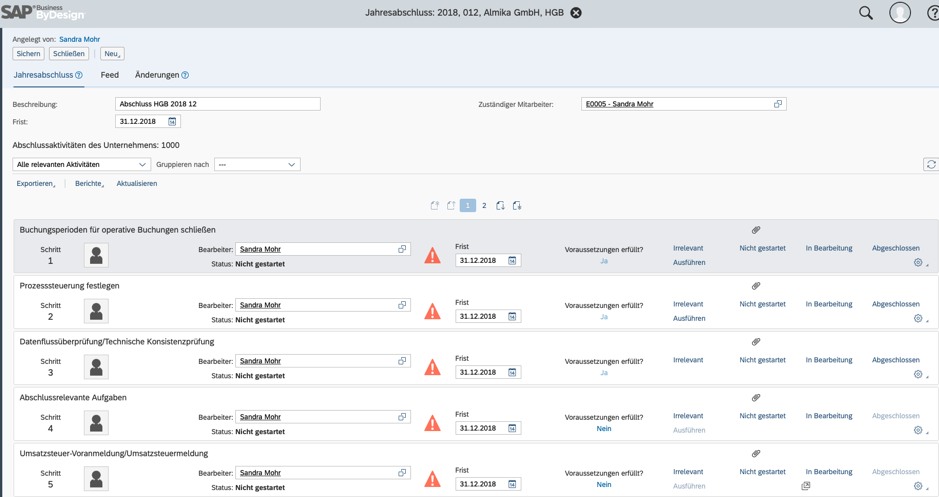Click Nein under Voraussetzungen erfüllt in step 4

click(x=604, y=429)
